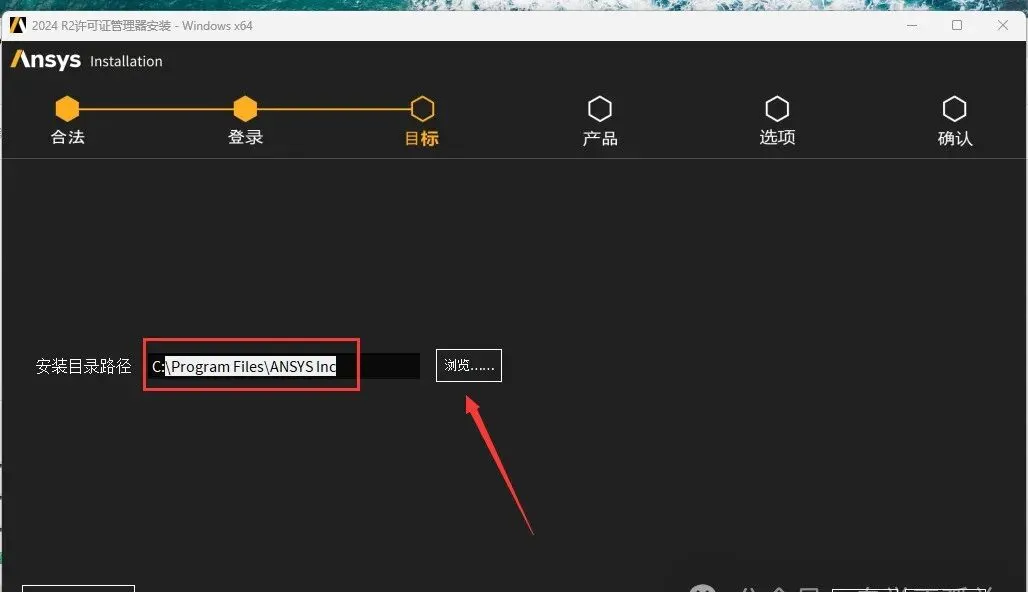Click the 目标 step label
Image resolution: width=1028 pixels, height=592 pixels.
[x=422, y=138]
